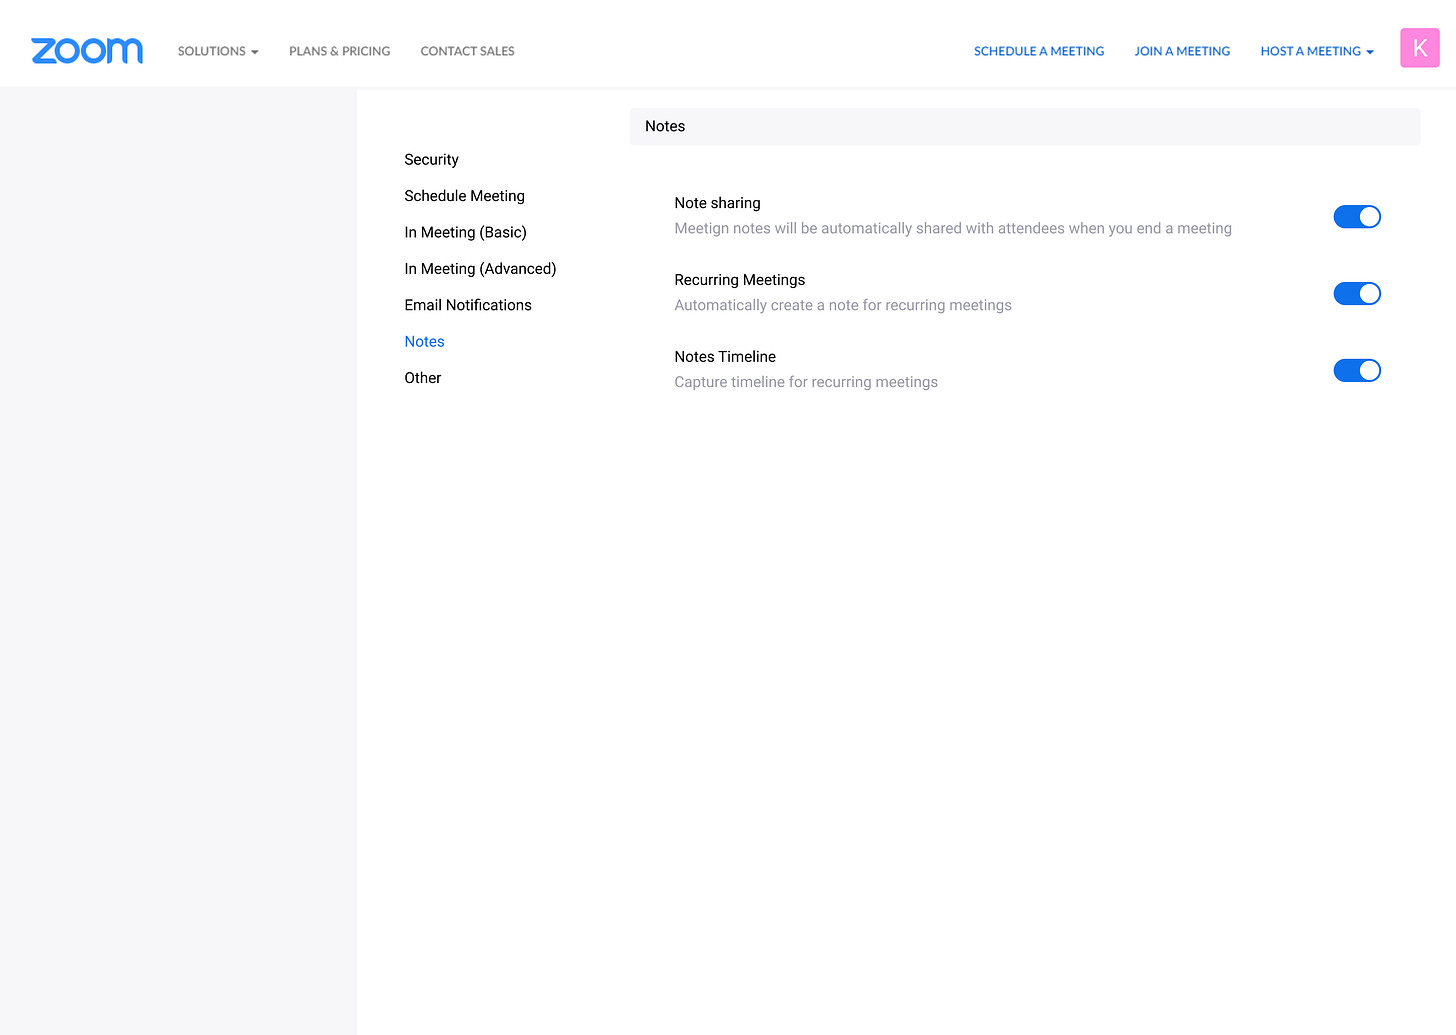Click Contact Sales link
The image size is (1456, 1035).
point(467,51)
